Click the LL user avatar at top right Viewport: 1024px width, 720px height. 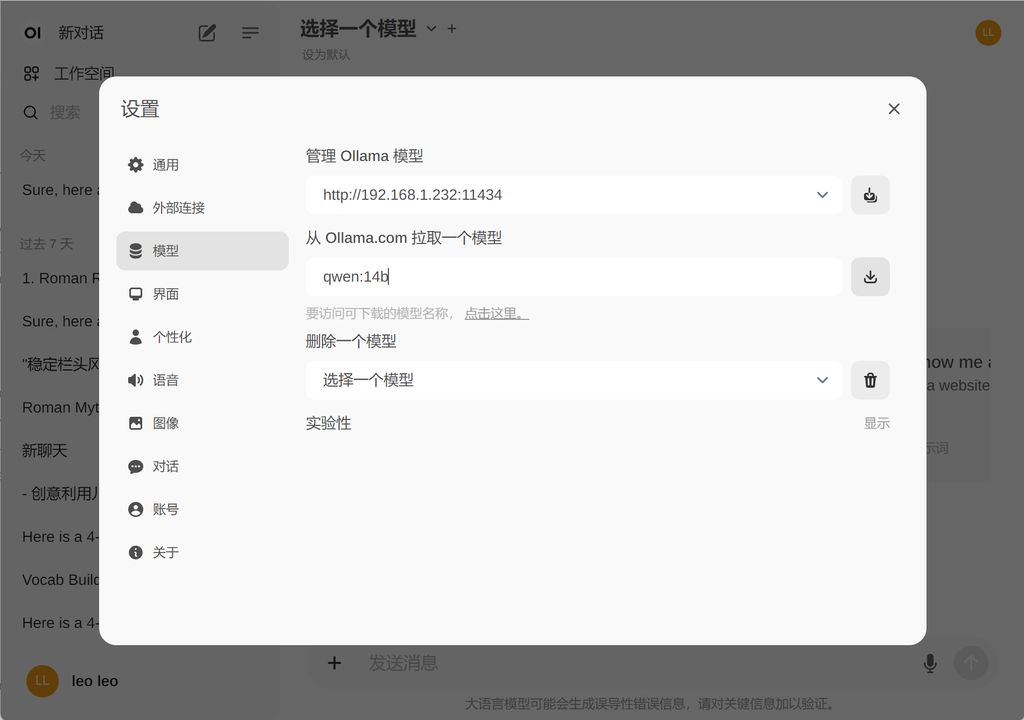pos(988,32)
